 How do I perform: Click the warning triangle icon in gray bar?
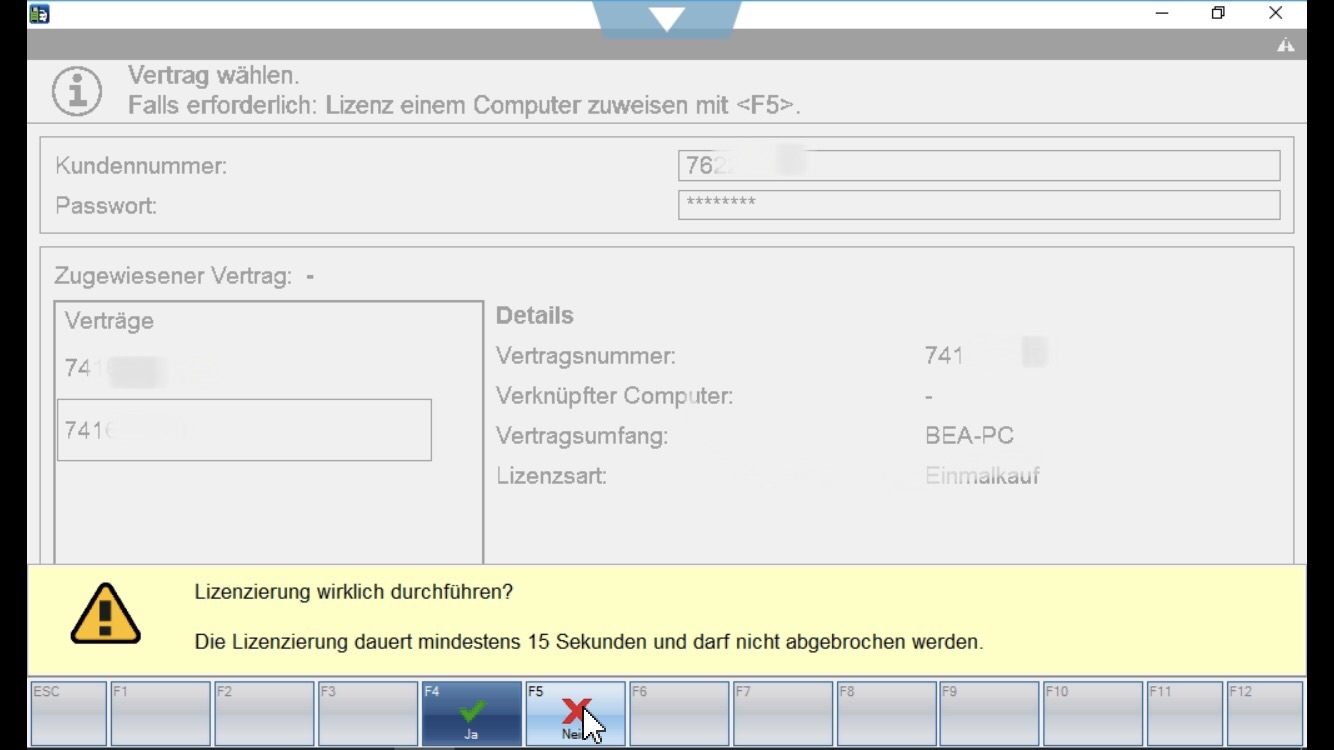pos(1285,45)
